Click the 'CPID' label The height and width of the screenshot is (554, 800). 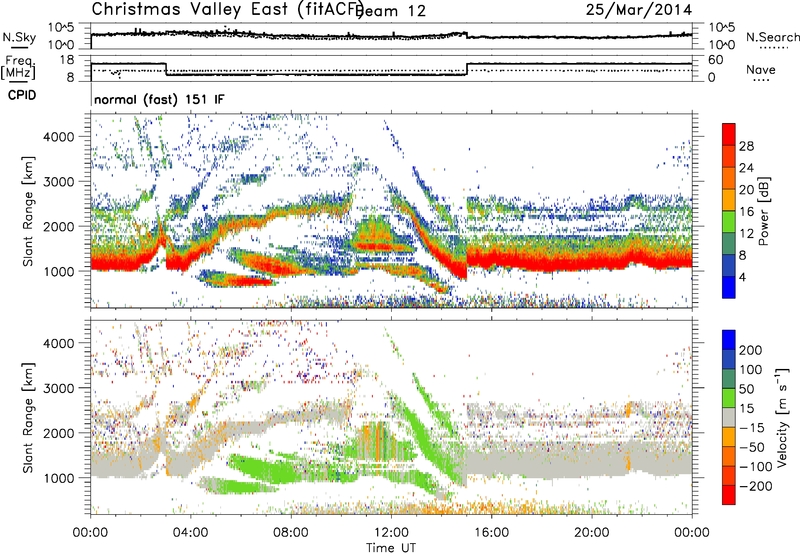(22, 95)
